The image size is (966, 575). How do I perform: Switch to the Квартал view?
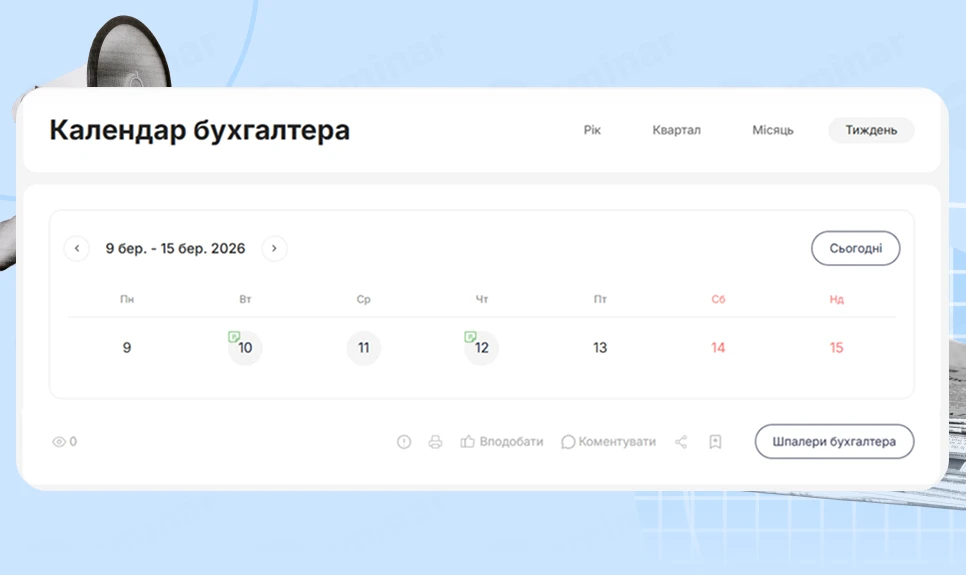tap(676, 130)
